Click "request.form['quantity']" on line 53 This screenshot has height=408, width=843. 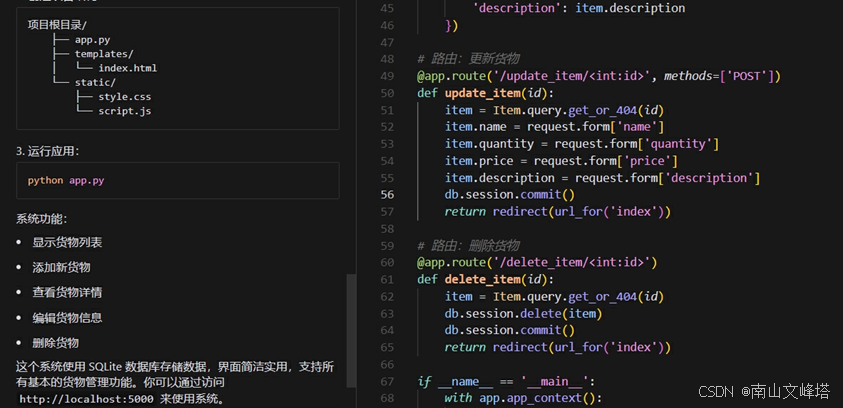point(637,144)
